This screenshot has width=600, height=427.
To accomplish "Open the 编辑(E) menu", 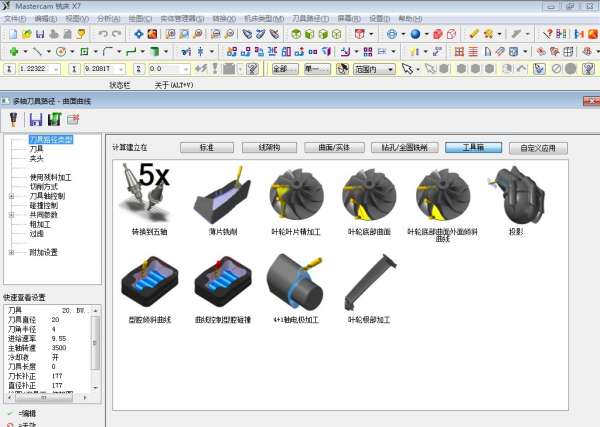I will (46, 18).
